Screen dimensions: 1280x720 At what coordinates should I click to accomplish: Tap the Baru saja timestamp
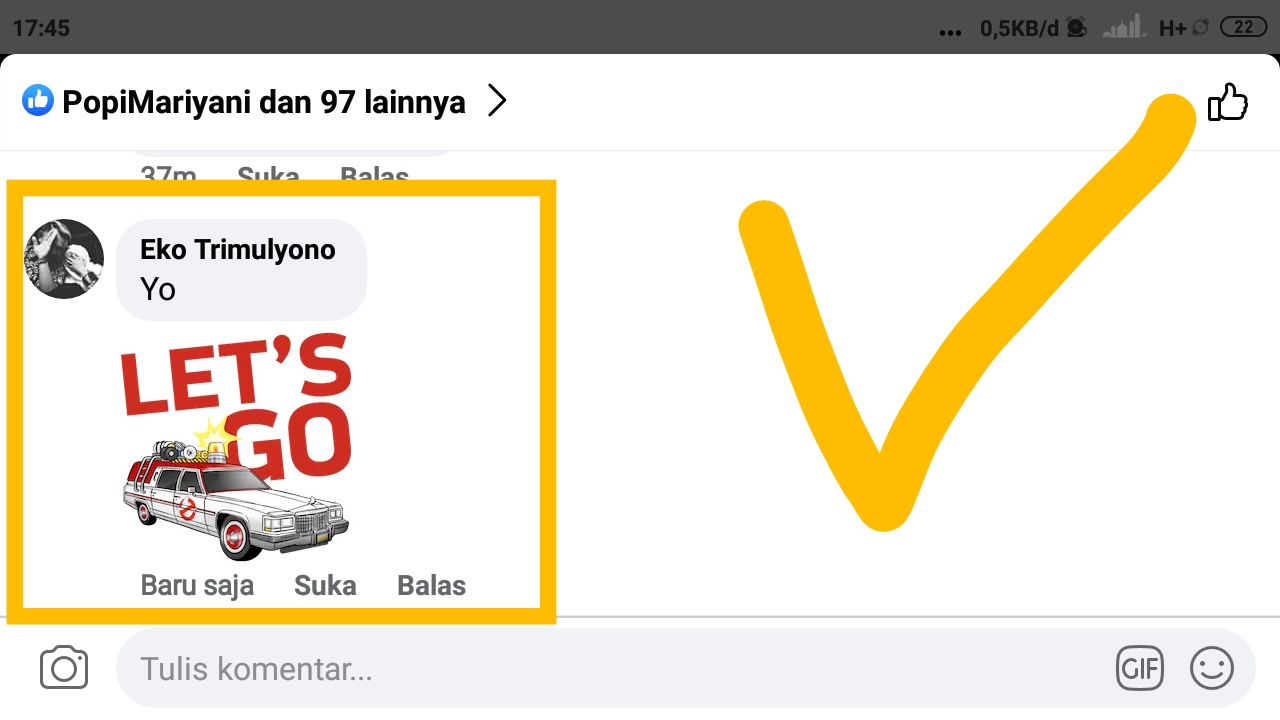(x=197, y=586)
